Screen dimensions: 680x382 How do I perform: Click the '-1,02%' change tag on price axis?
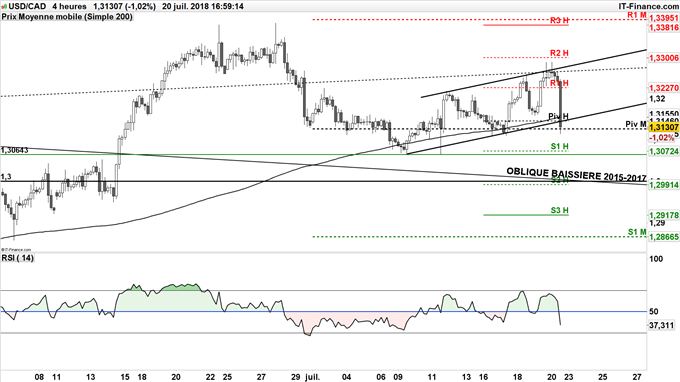click(662, 137)
